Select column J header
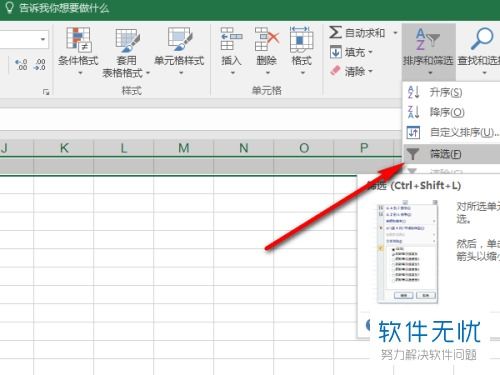500x375 pixels. click(17, 148)
